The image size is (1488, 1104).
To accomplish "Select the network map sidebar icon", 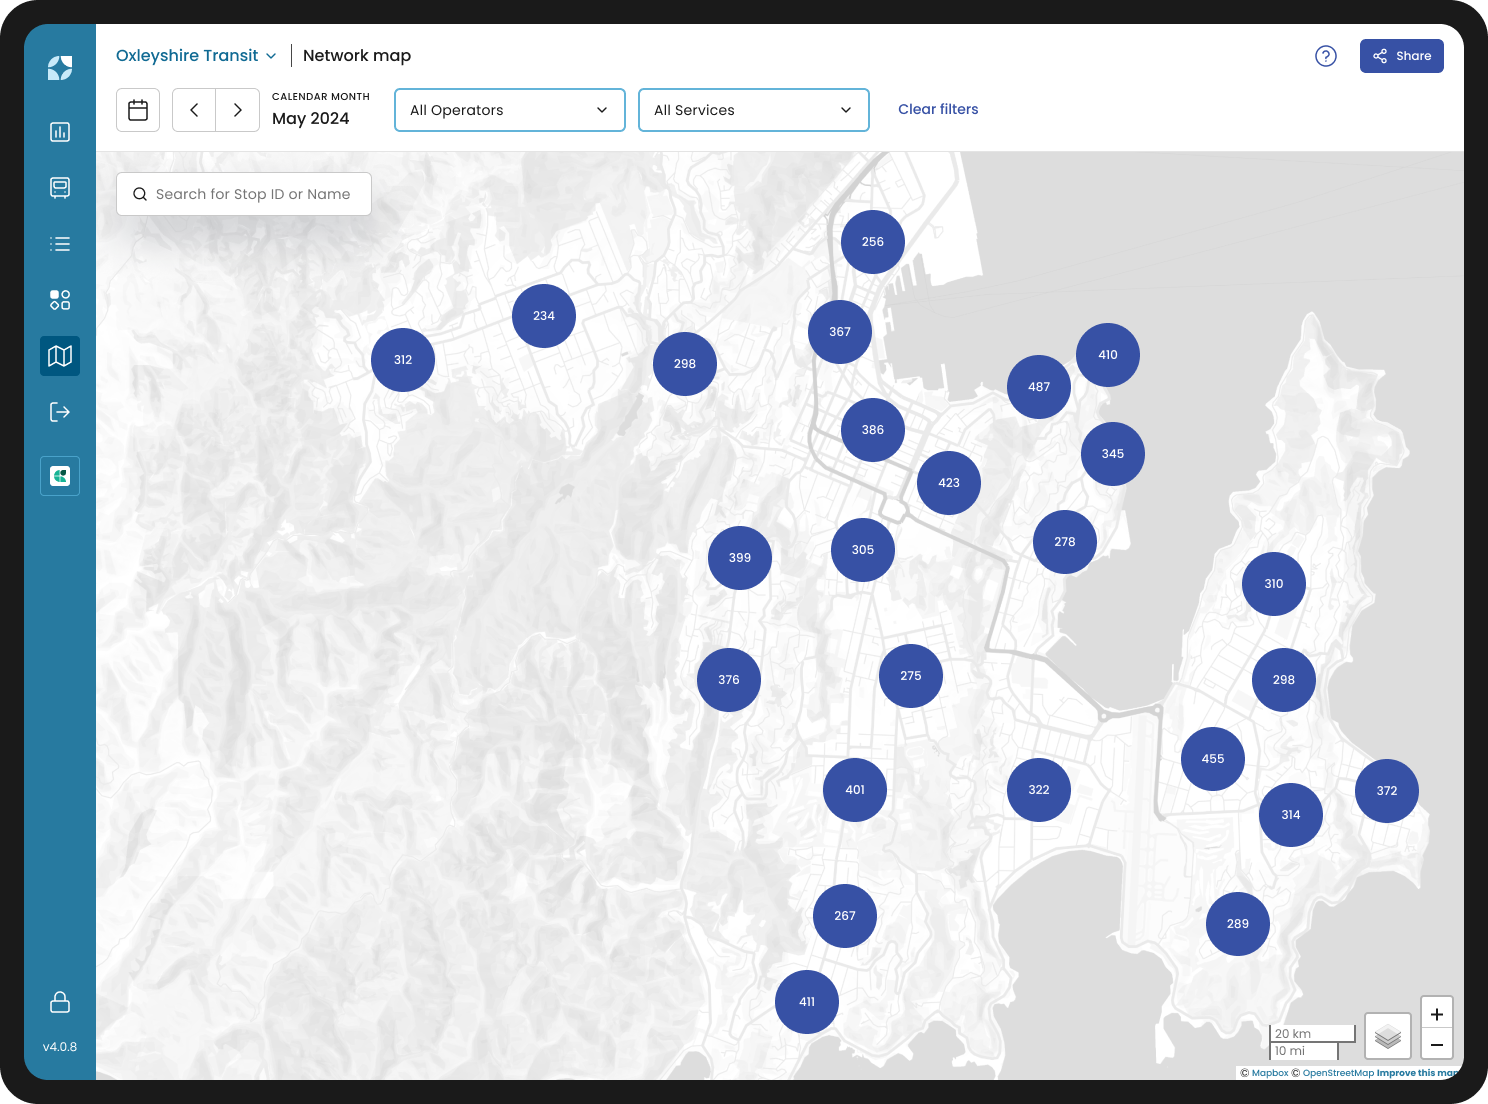I will [60, 356].
